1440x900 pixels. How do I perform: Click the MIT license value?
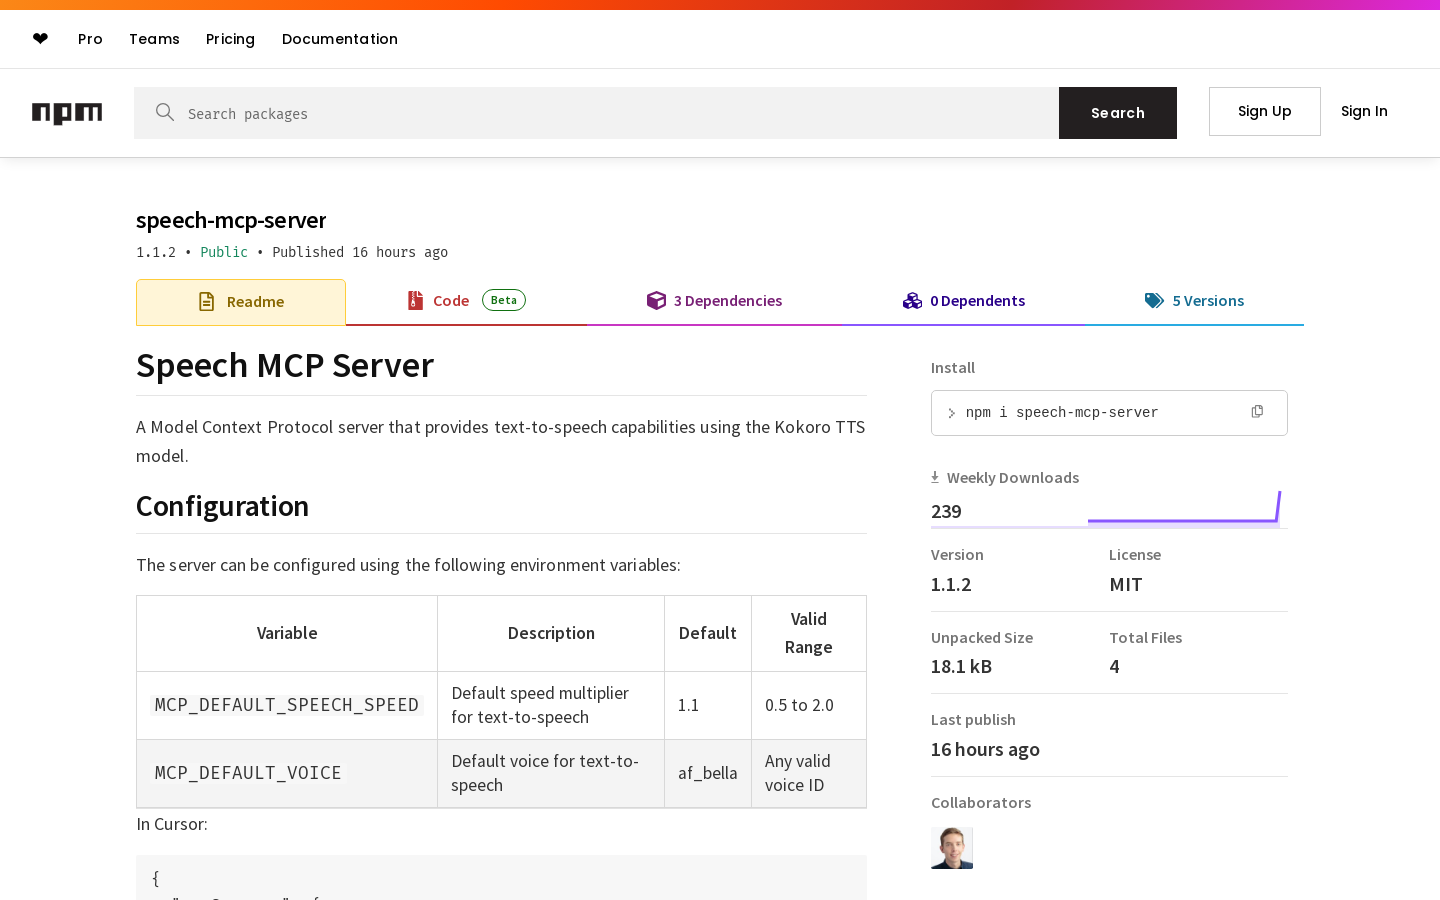click(x=1126, y=585)
